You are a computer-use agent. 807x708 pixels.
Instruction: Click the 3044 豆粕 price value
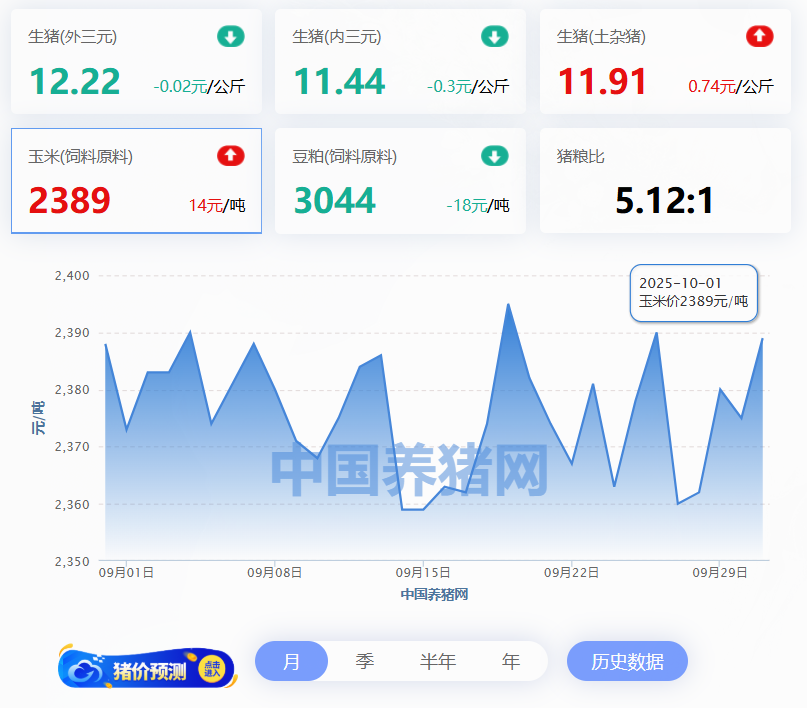[334, 201]
